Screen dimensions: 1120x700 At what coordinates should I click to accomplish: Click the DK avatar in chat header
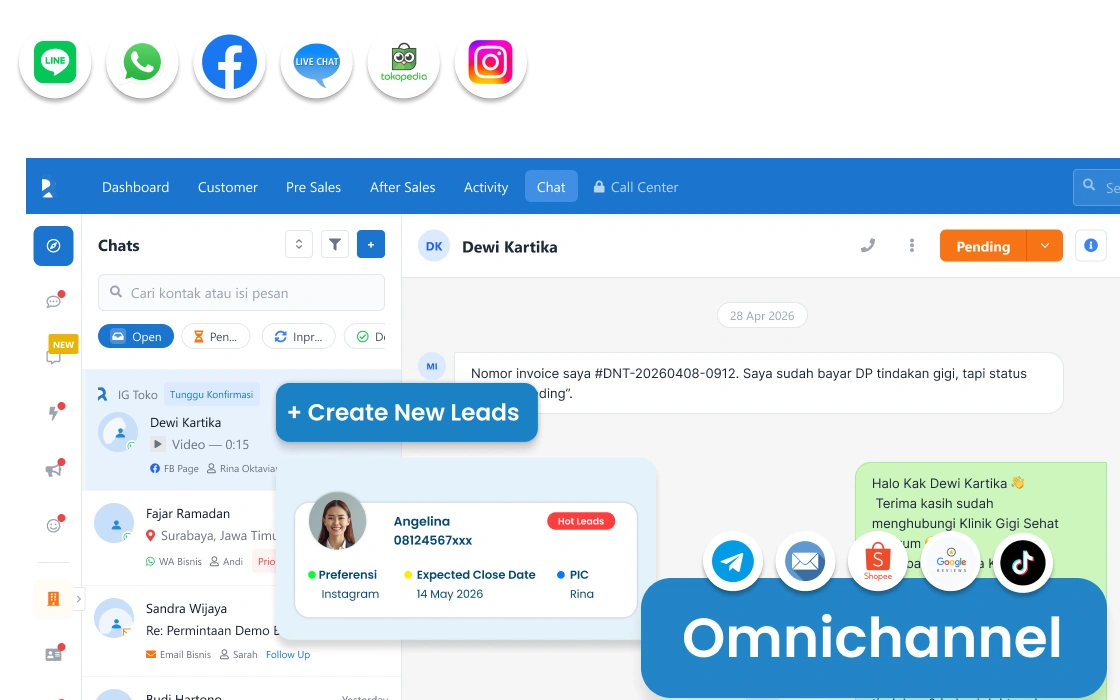point(434,246)
